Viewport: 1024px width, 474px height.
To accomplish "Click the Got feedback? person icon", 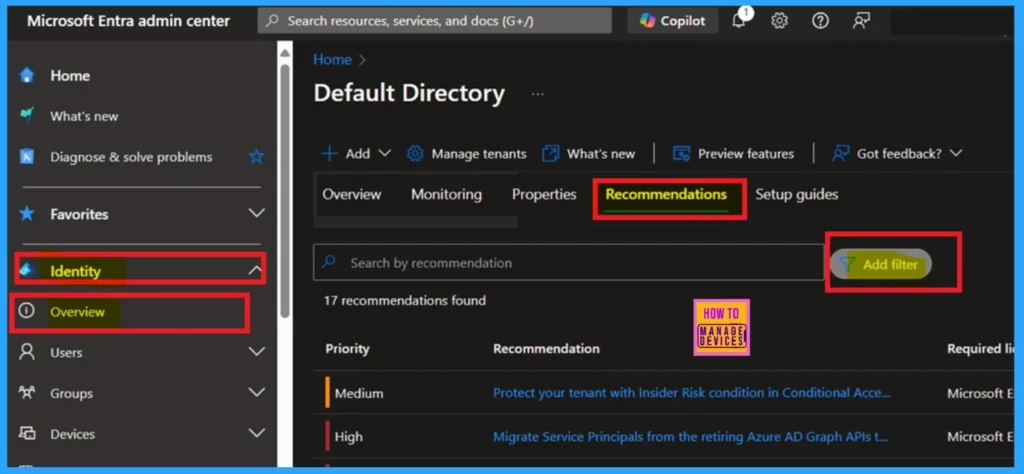I will click(840, 153).
